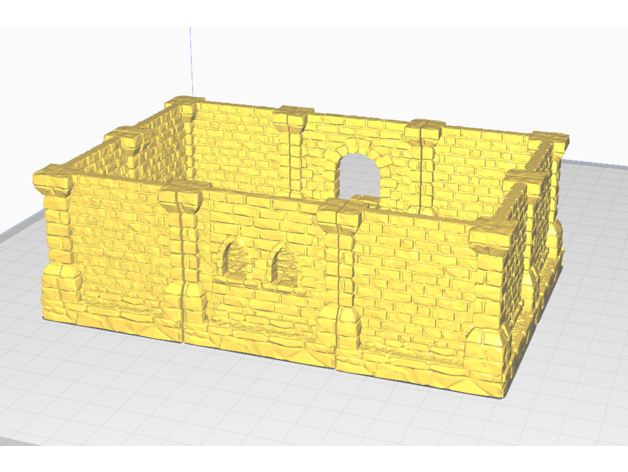Click the back wall pillar left of archway
This screenshot has height=472, width=628.
297,150
